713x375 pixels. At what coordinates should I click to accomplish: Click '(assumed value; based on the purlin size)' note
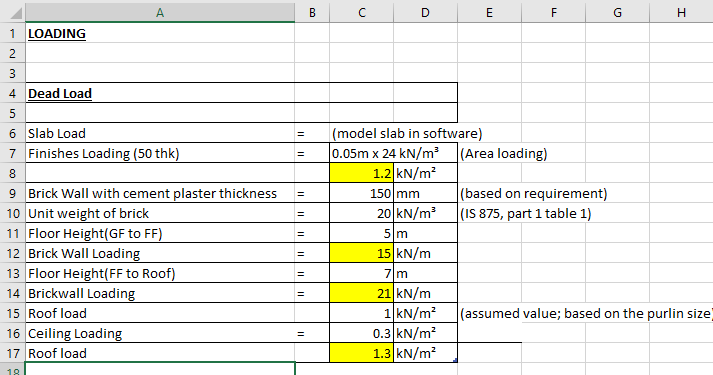click(x=587, y=313)
